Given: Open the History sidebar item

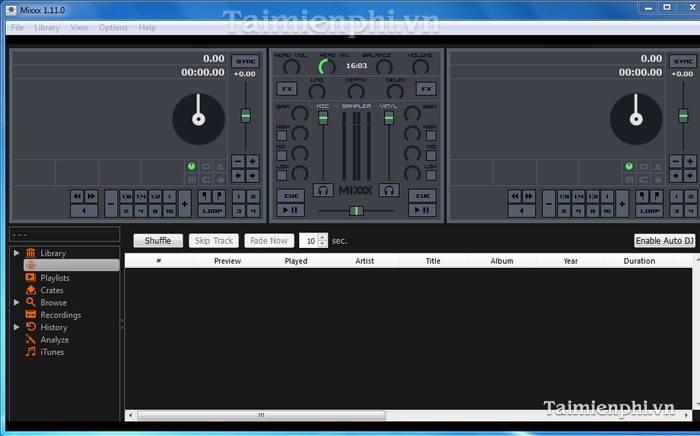Looking at the screenshot, I should pos(54,327).
